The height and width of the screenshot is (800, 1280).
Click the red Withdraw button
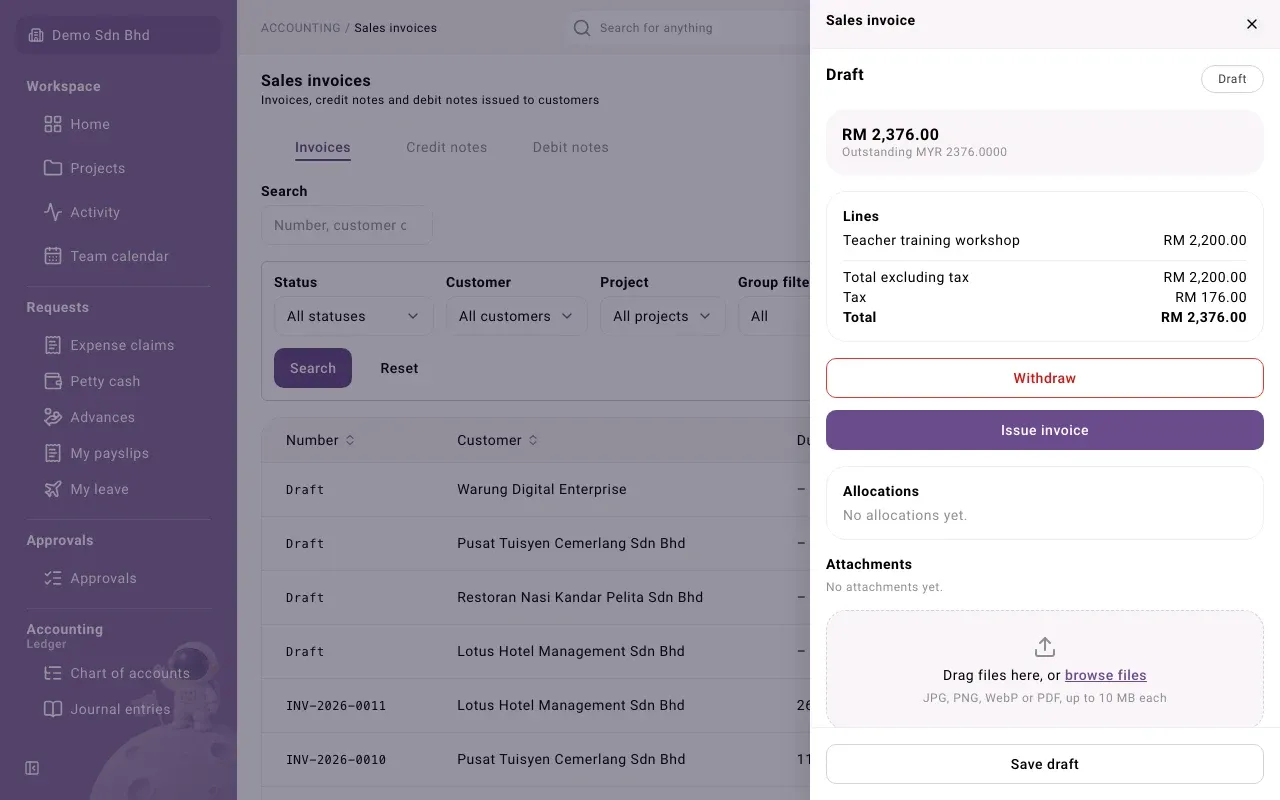point(1045,378)
